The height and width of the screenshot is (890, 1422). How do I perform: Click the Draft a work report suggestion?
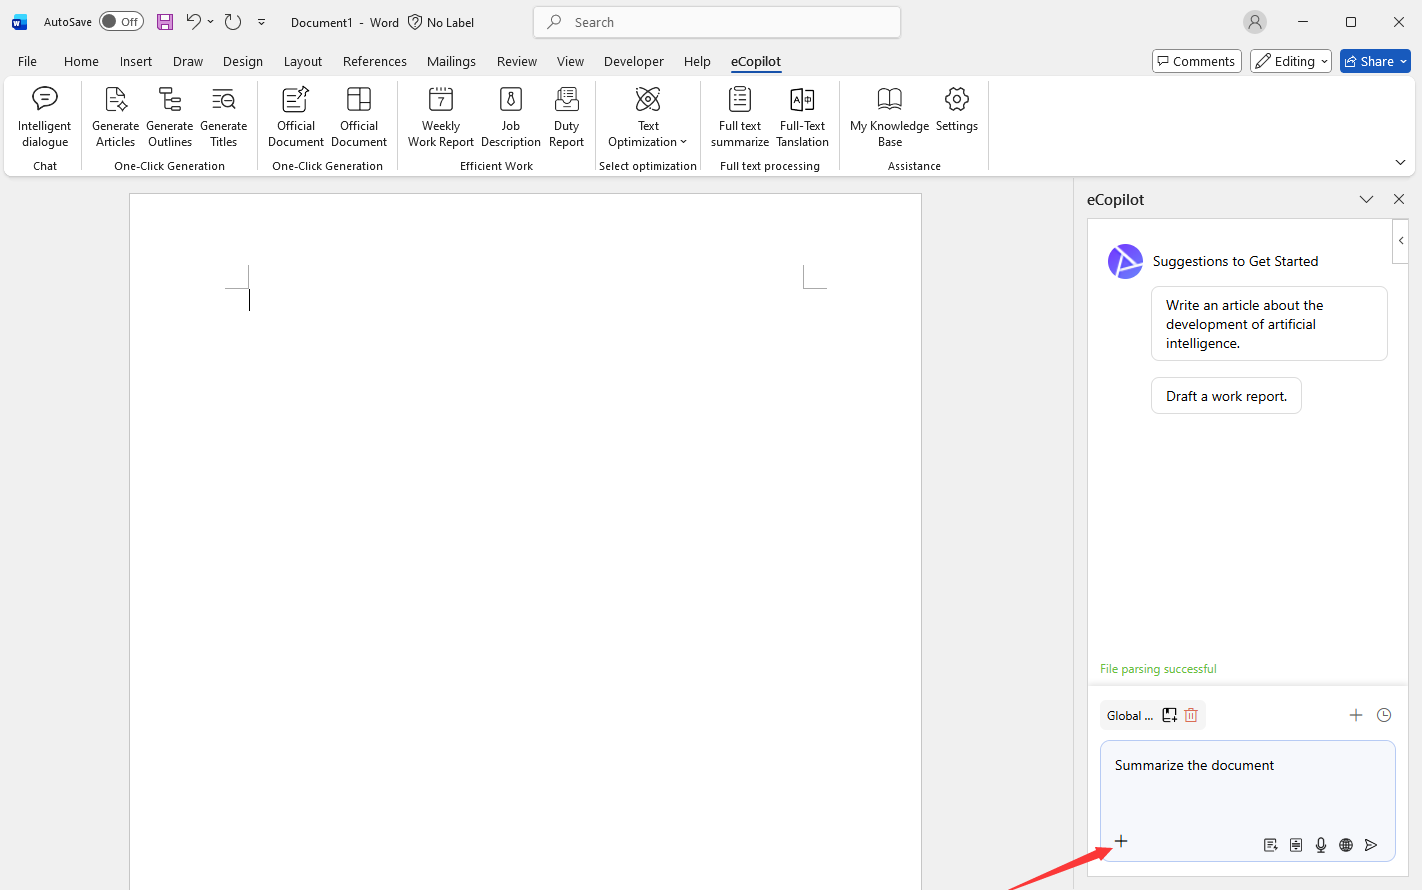pyautogui.click(x=1226, y=396)
